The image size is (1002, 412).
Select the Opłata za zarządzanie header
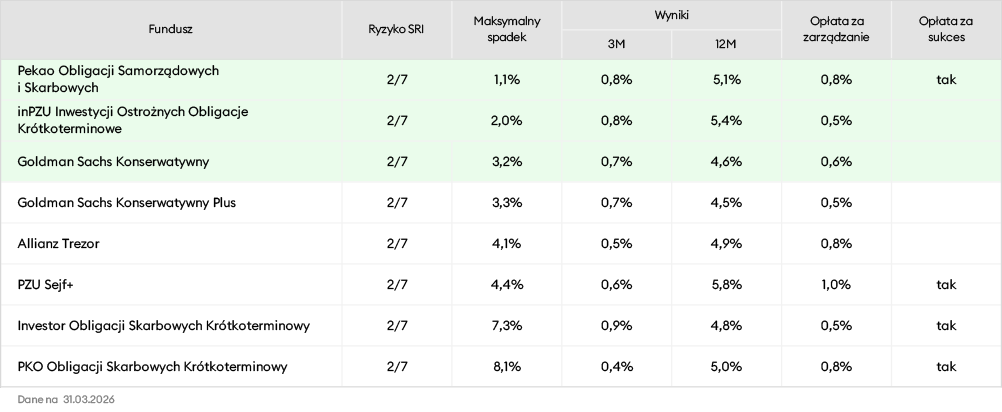(839, 29)
